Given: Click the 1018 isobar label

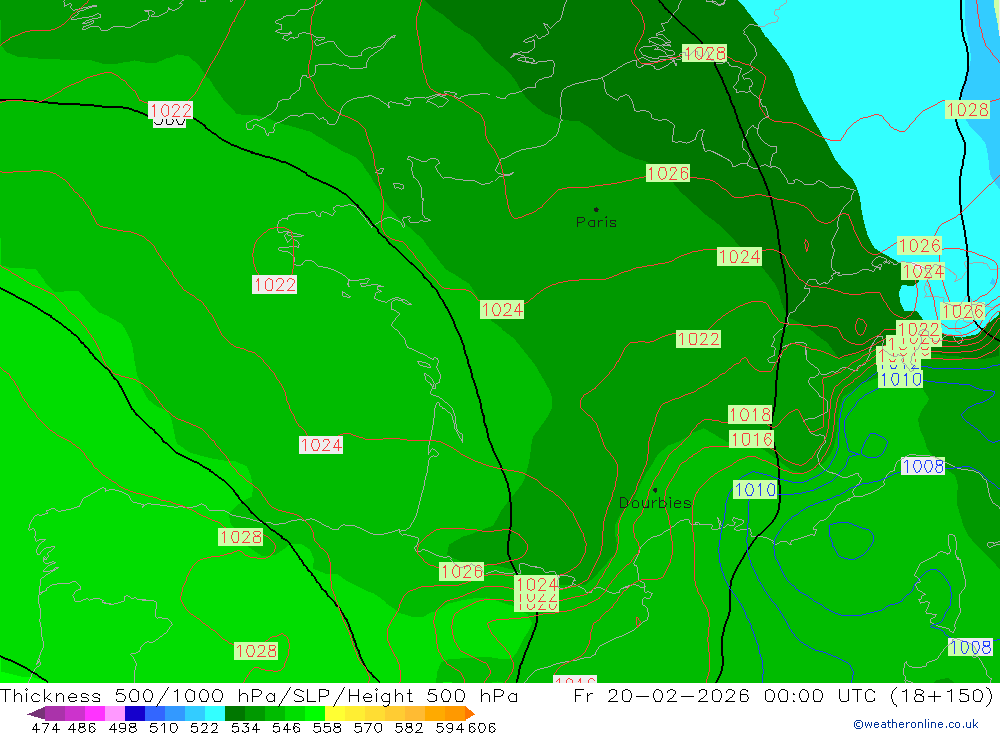Looking at the screenshot, I should pos(750,415).
